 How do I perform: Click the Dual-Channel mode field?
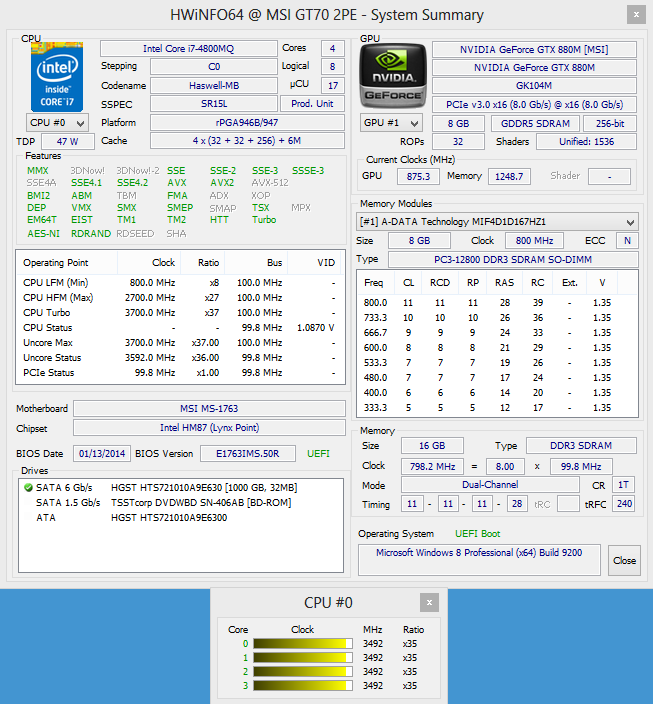point(490,484)
